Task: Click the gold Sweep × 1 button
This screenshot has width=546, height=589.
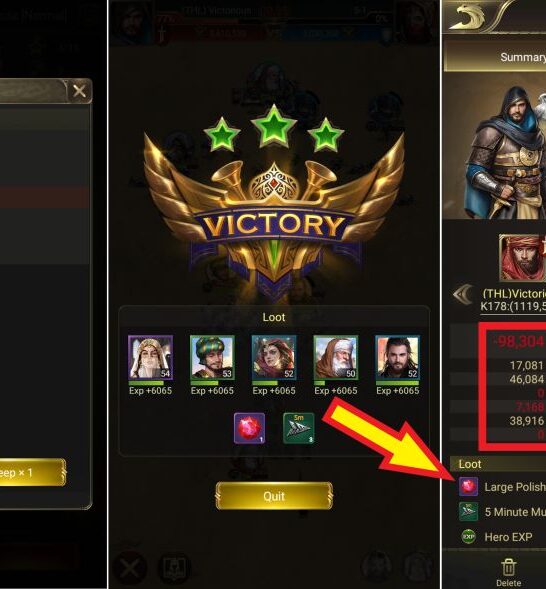Action: coord(32,472)
